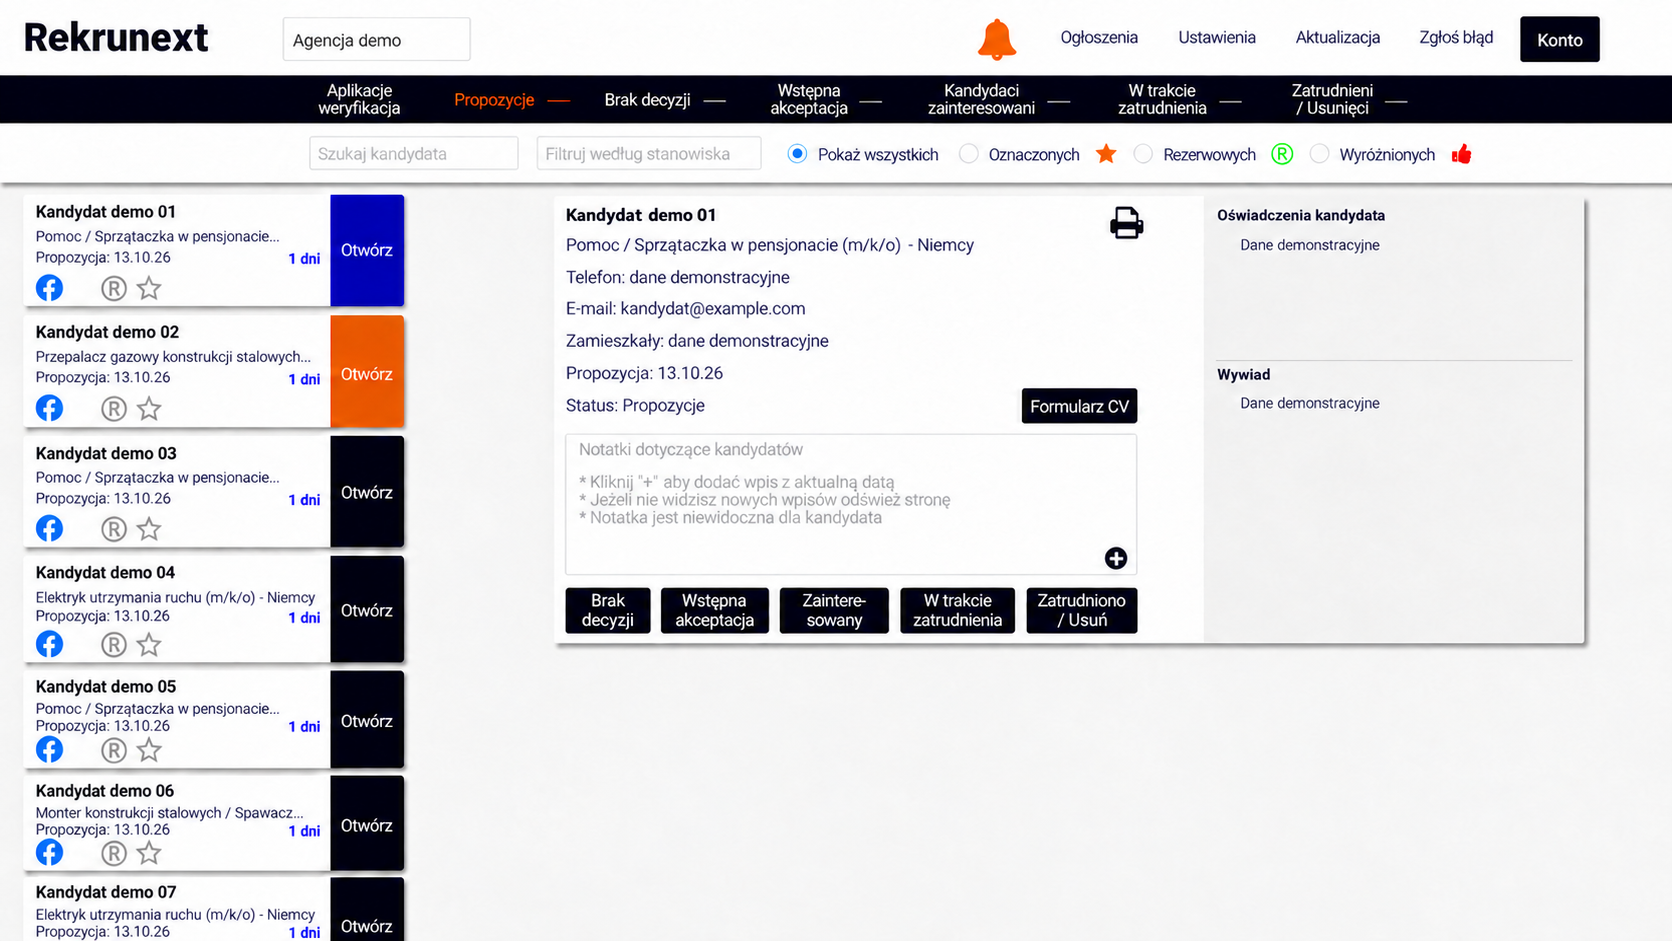Mark Kandydat demo 04 as reserve (R icon)
The image size is (1672, 941).
114,645
